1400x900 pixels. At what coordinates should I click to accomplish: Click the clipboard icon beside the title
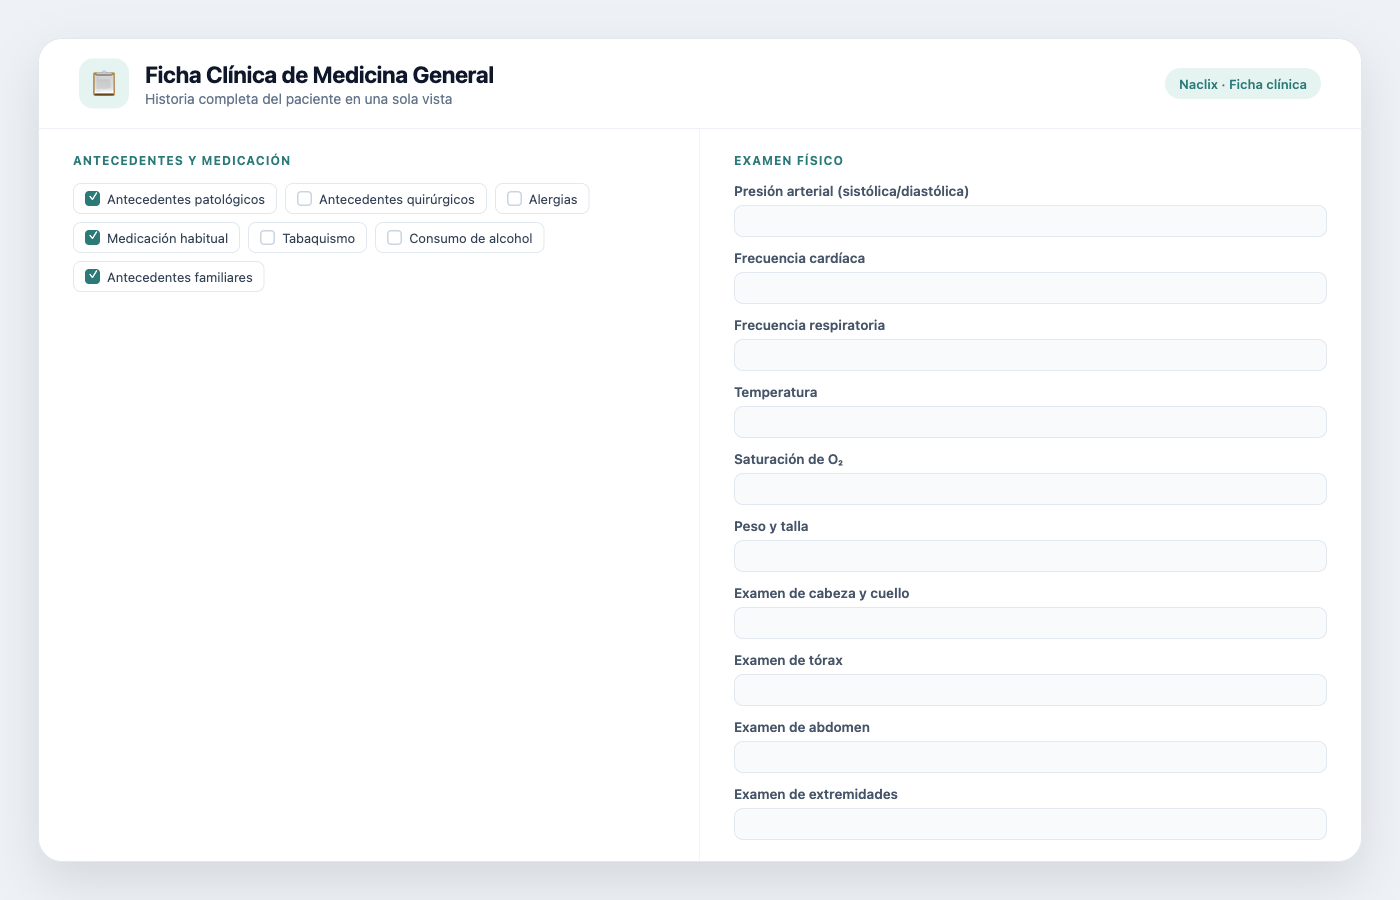[x=104, y=83]
